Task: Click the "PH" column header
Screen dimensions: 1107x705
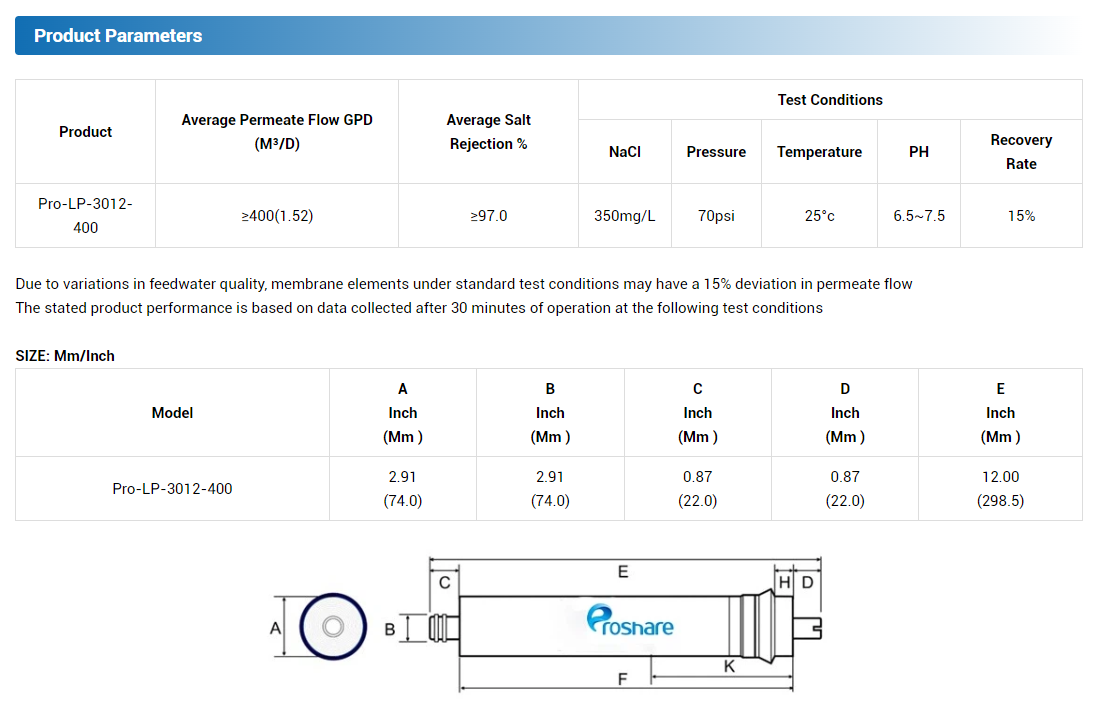Action: (x=918, y=152)
